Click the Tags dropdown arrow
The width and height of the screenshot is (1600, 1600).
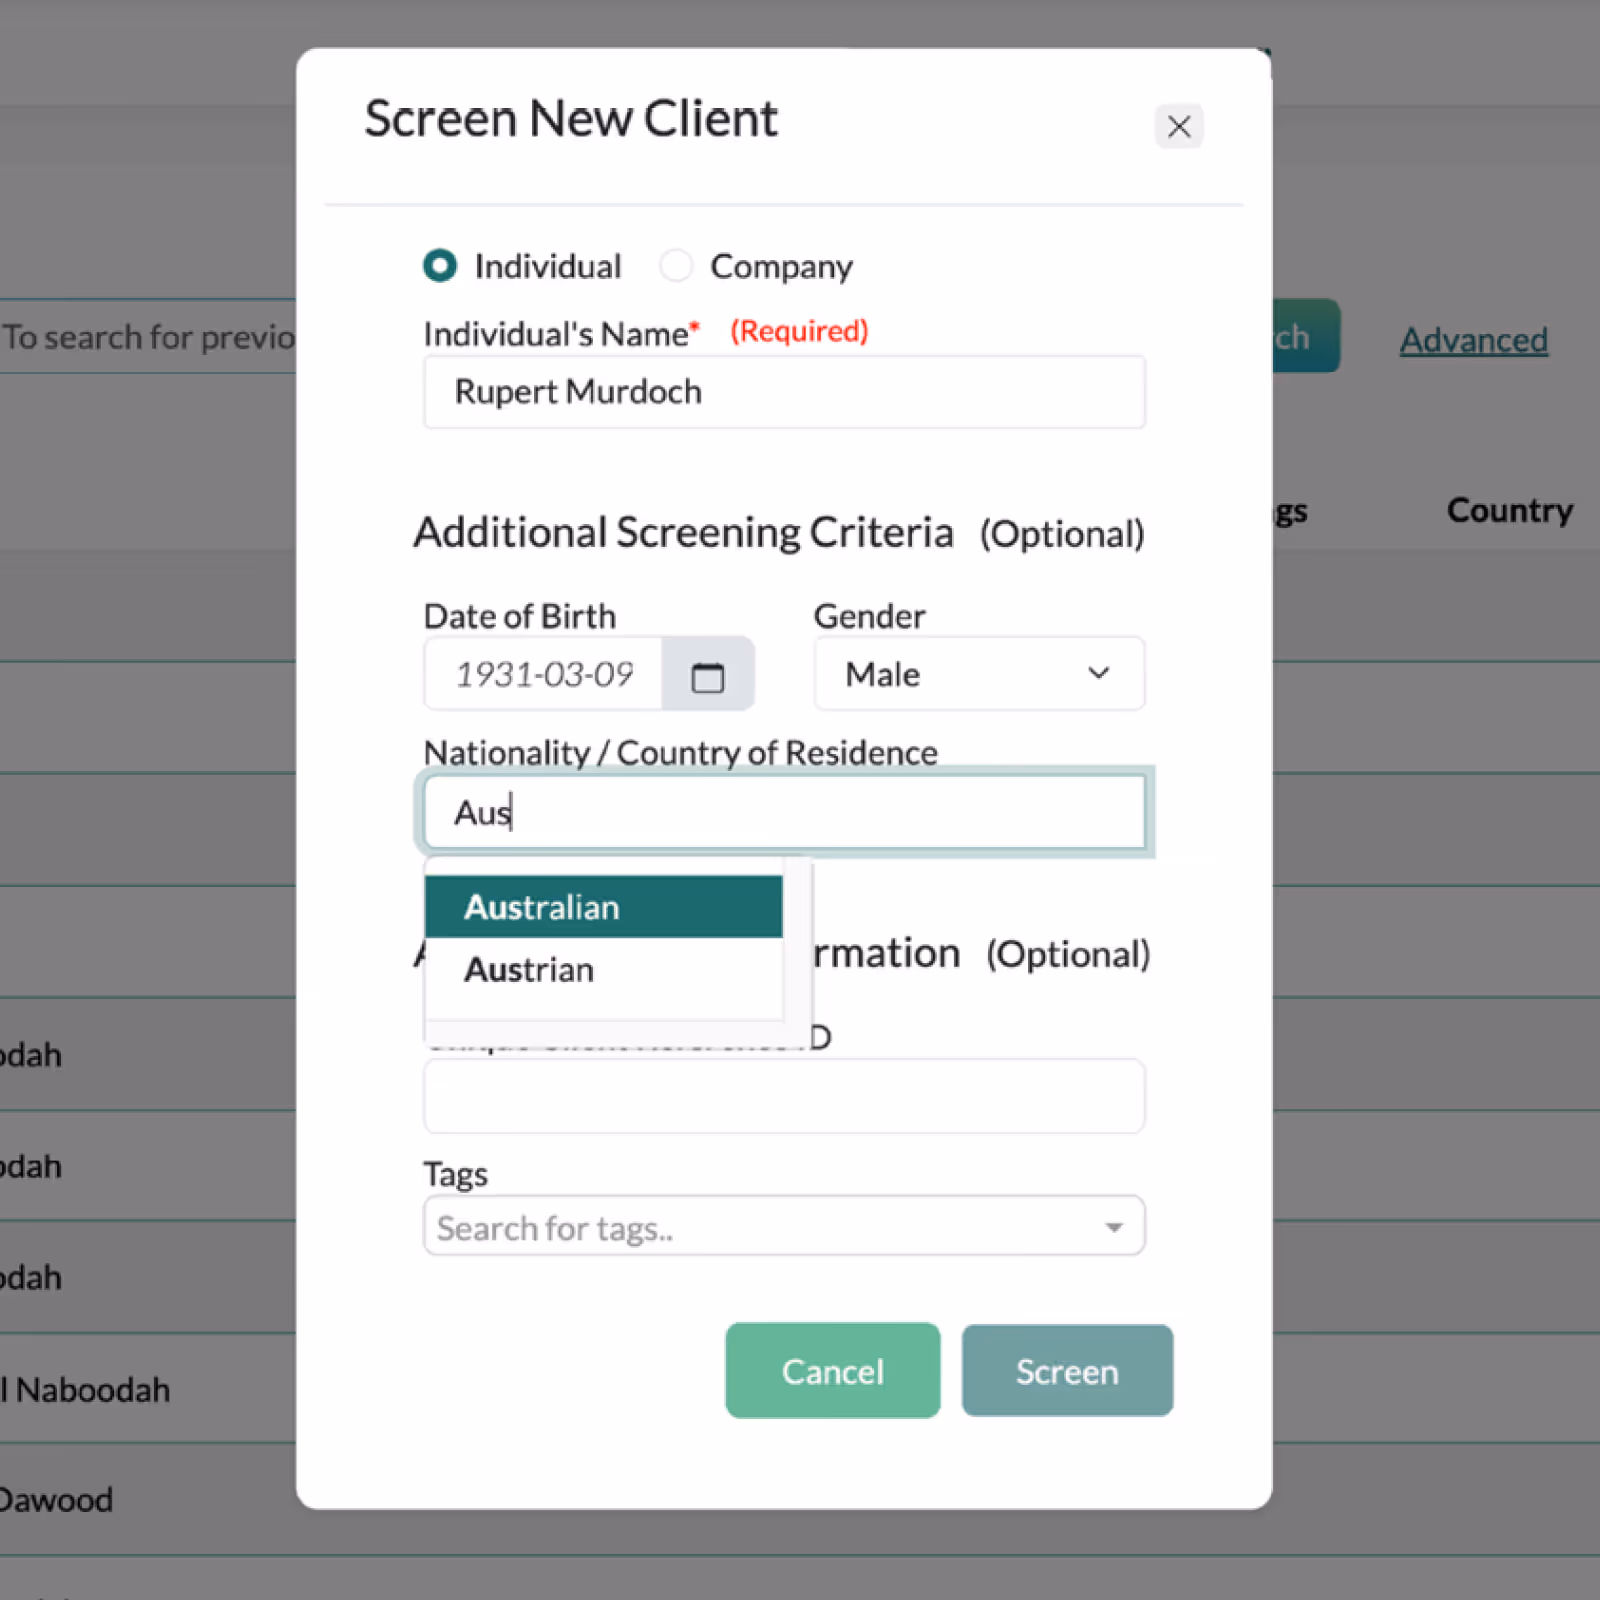coord(1114,1227)
